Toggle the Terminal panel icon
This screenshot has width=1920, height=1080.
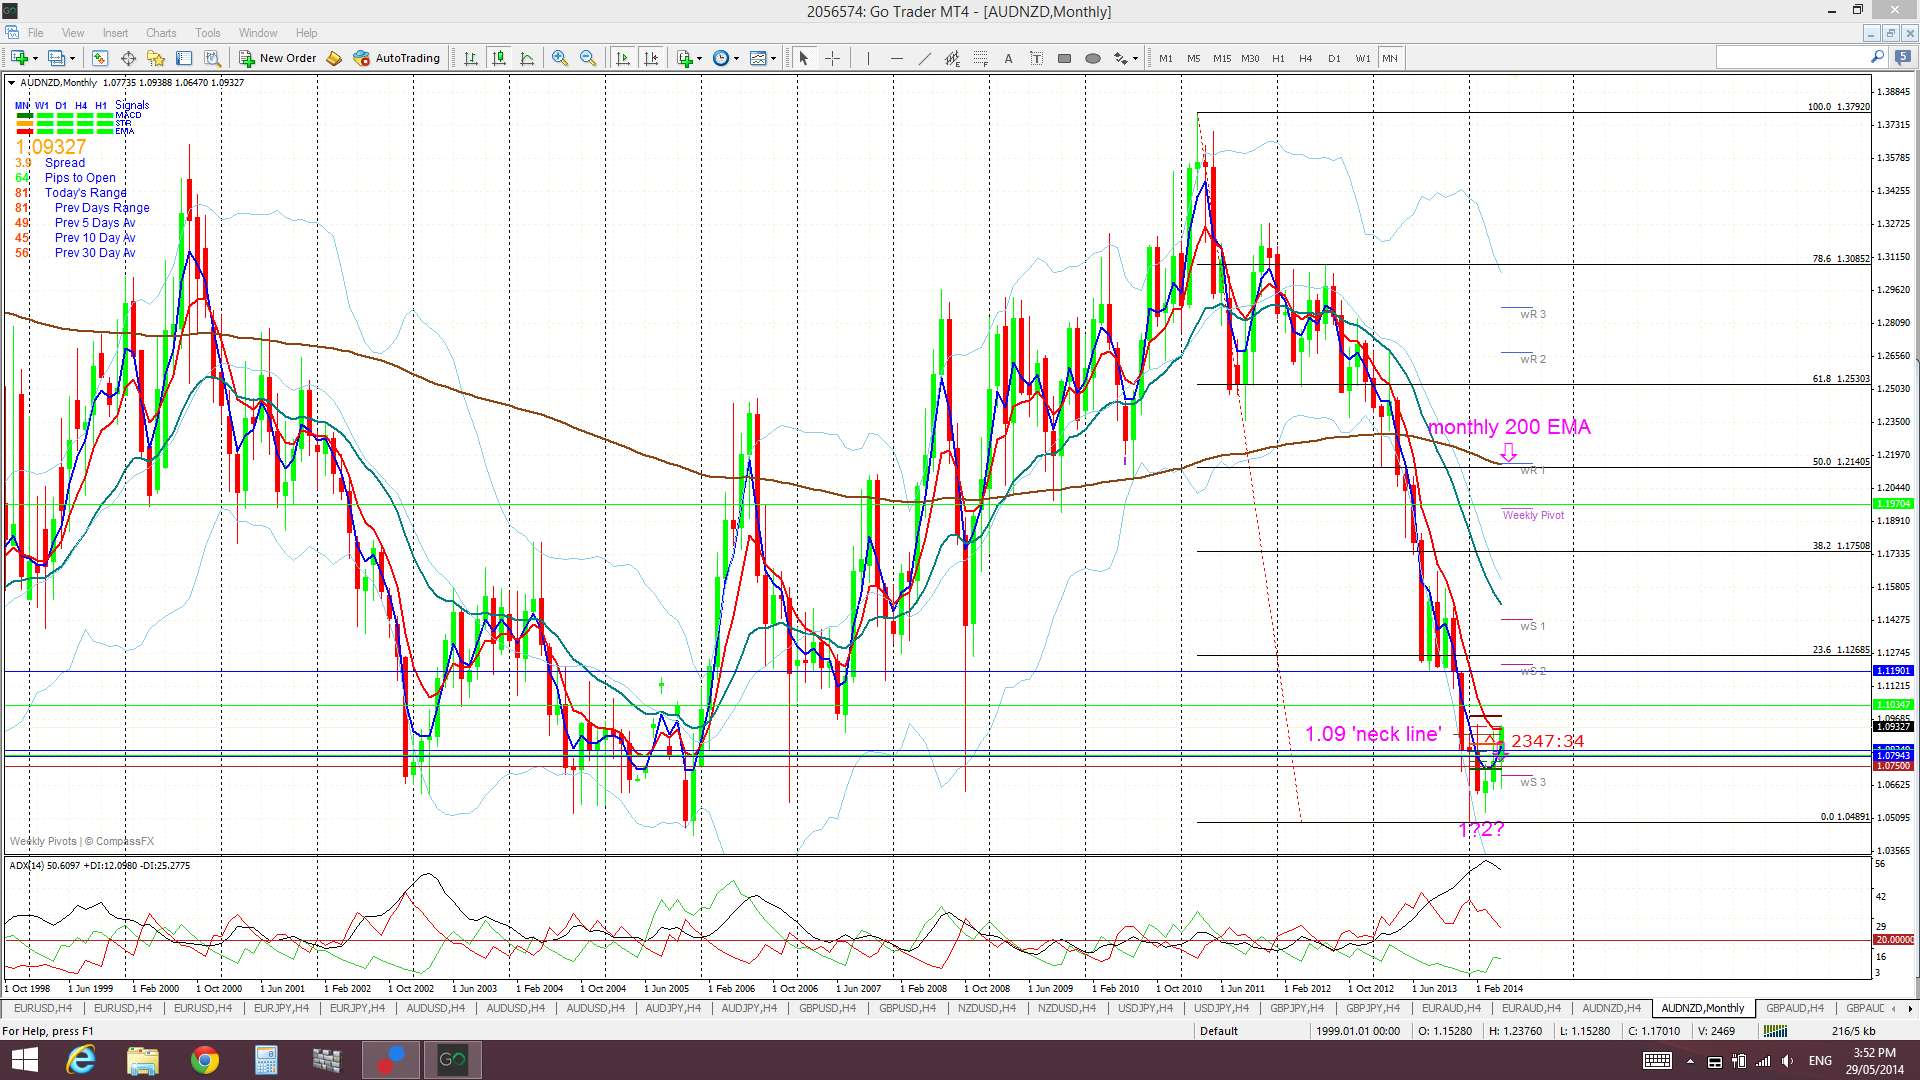coord(184,58)
